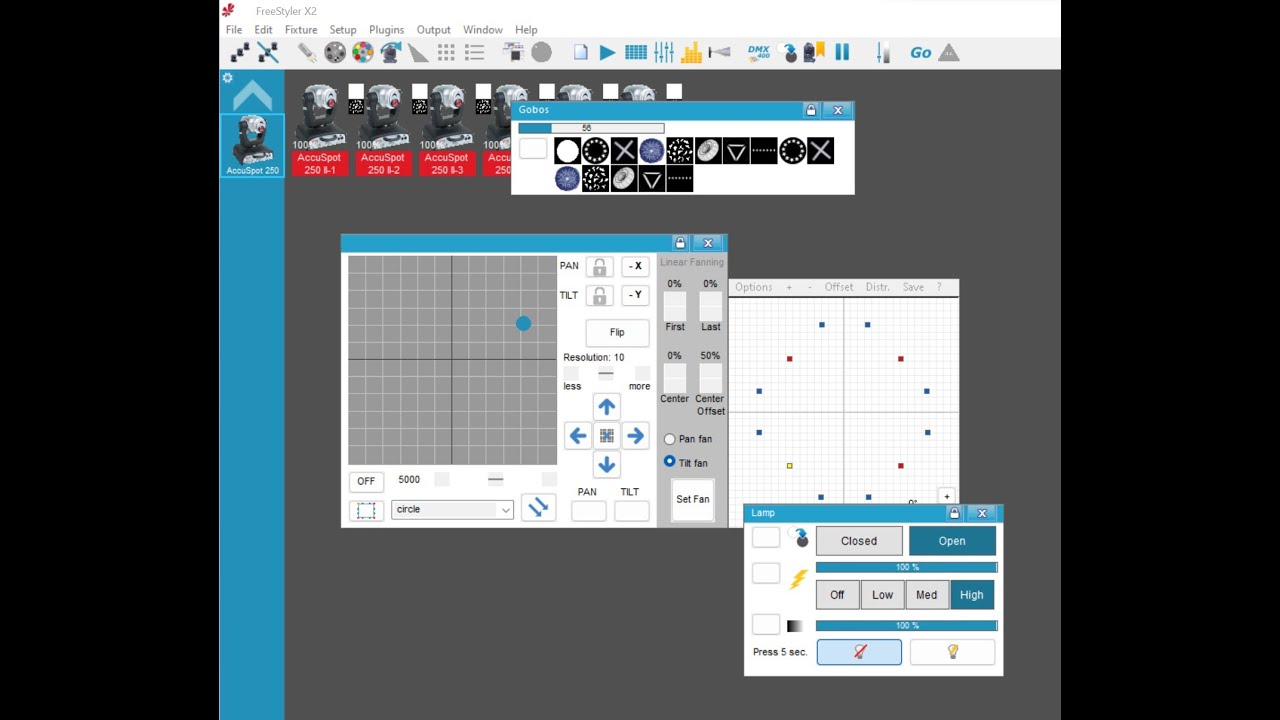This screenshot has width=1280, height=720.
Task: Open the blue grid toolbar icon
Action: pos(635,53)
